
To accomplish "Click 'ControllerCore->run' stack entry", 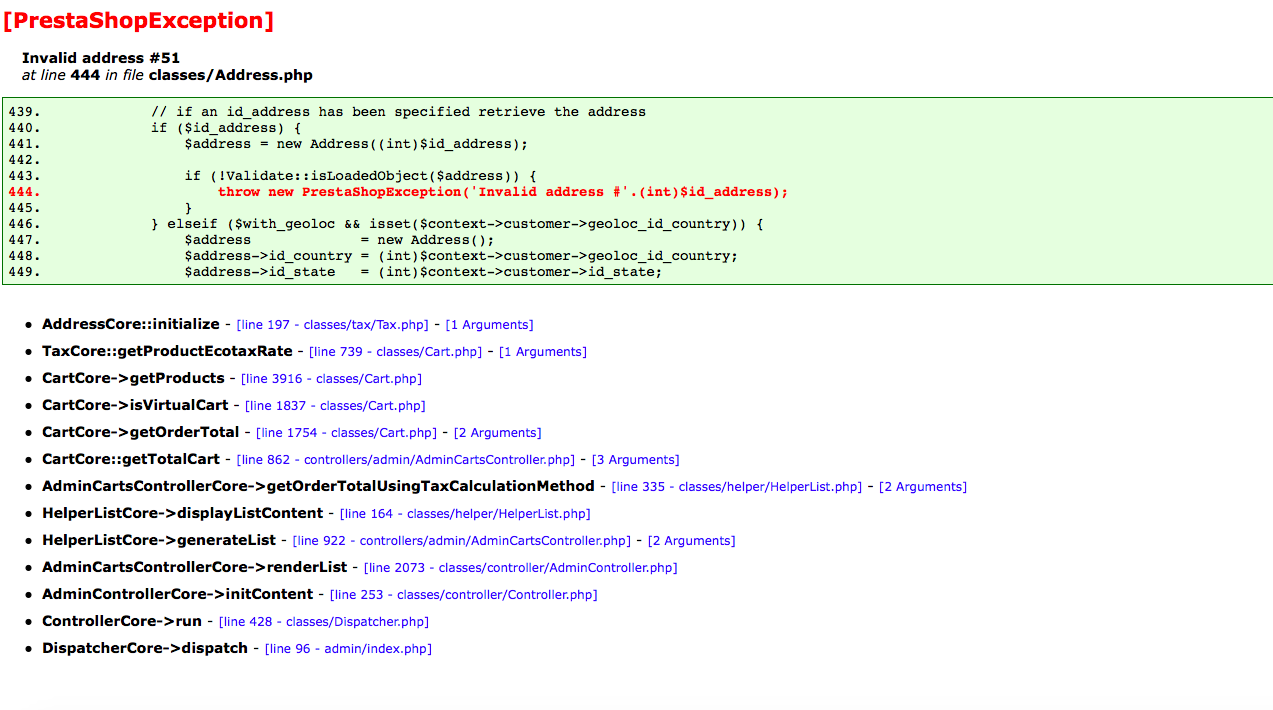I will [122, 621].
